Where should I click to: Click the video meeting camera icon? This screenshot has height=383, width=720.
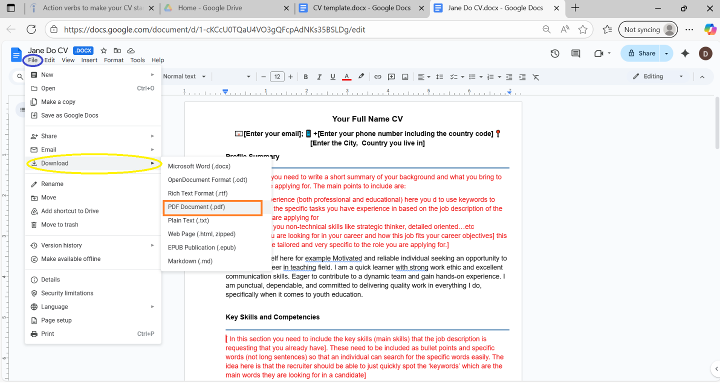point(598,53)
